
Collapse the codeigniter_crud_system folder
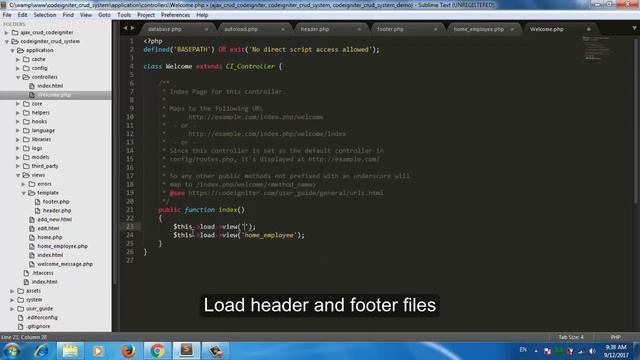coord(7,42)
